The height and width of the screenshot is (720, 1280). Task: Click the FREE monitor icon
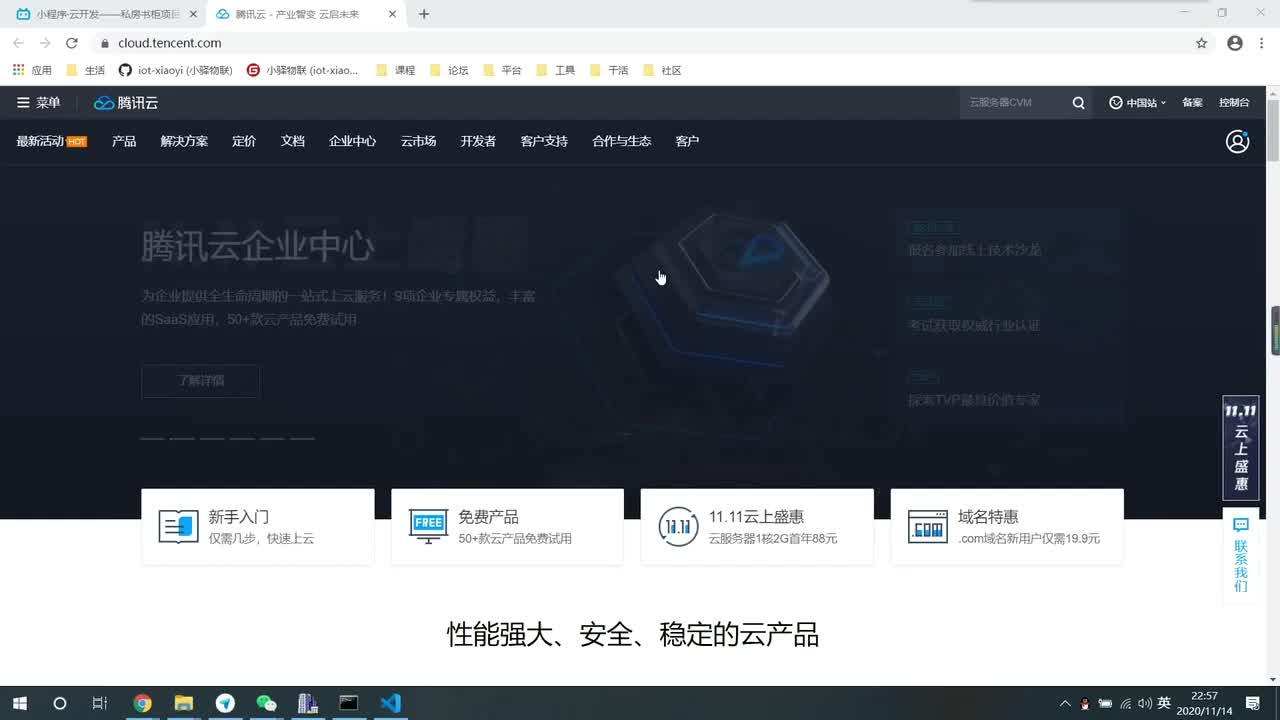(x=428, y=526)
